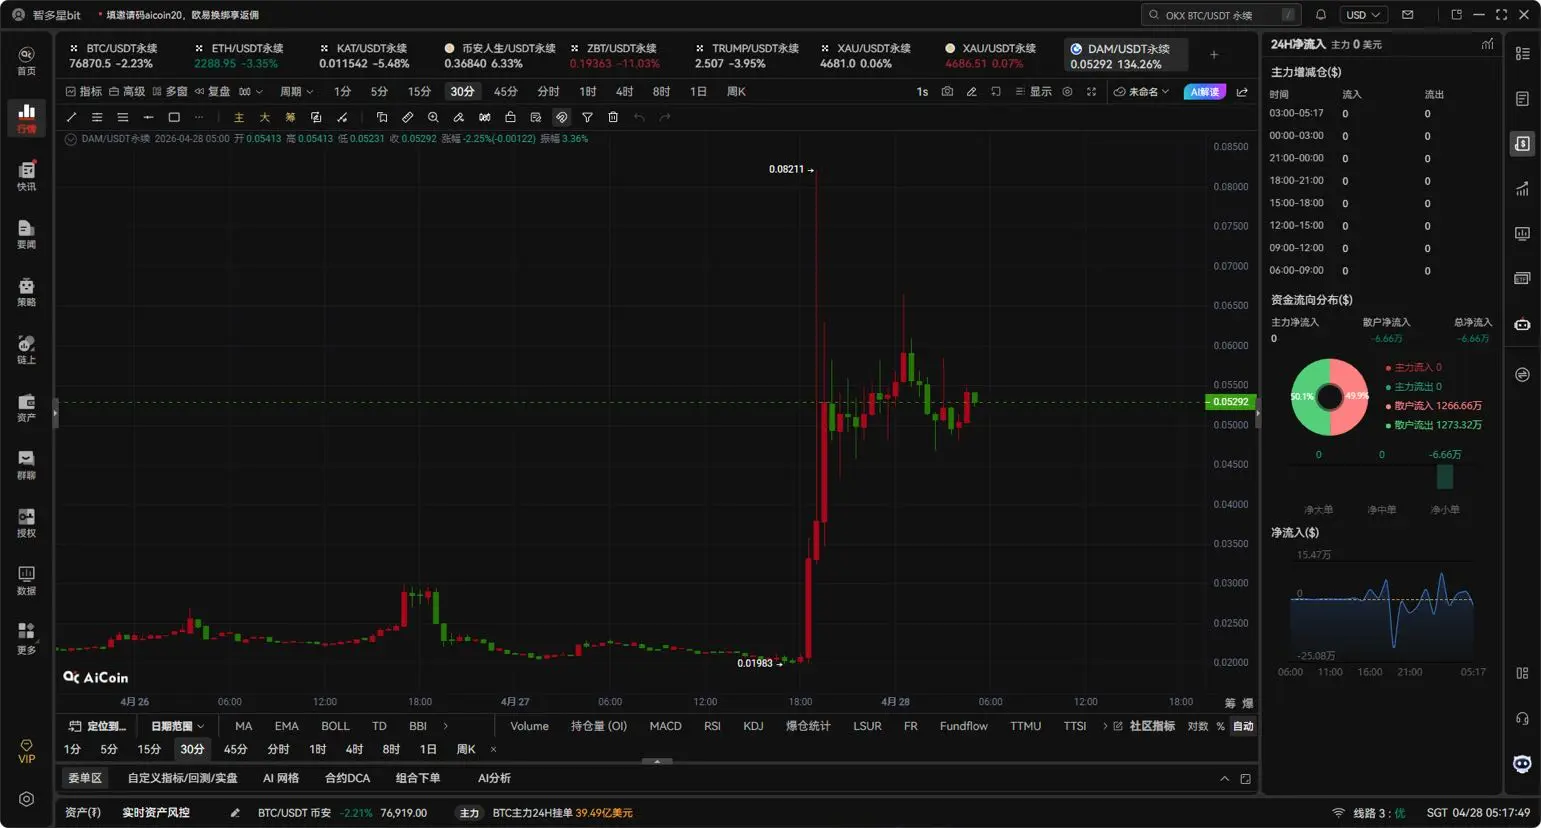This screenshot has height=828, width=1541.
Task: Click the fund flow donut chart
Action: (x=1329, y=397)
